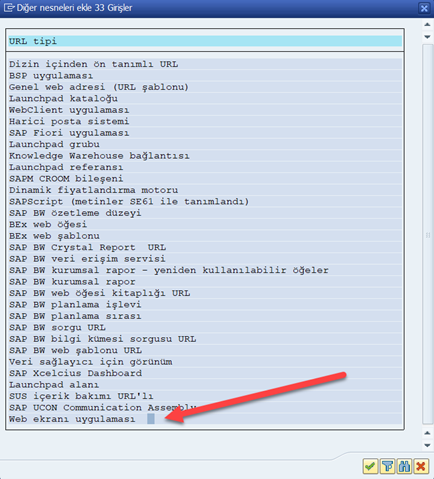Image resolution: width=434 pixels, height=479 pixels.
Task: Cancel with the red X icon
Action: click(421, 466)
